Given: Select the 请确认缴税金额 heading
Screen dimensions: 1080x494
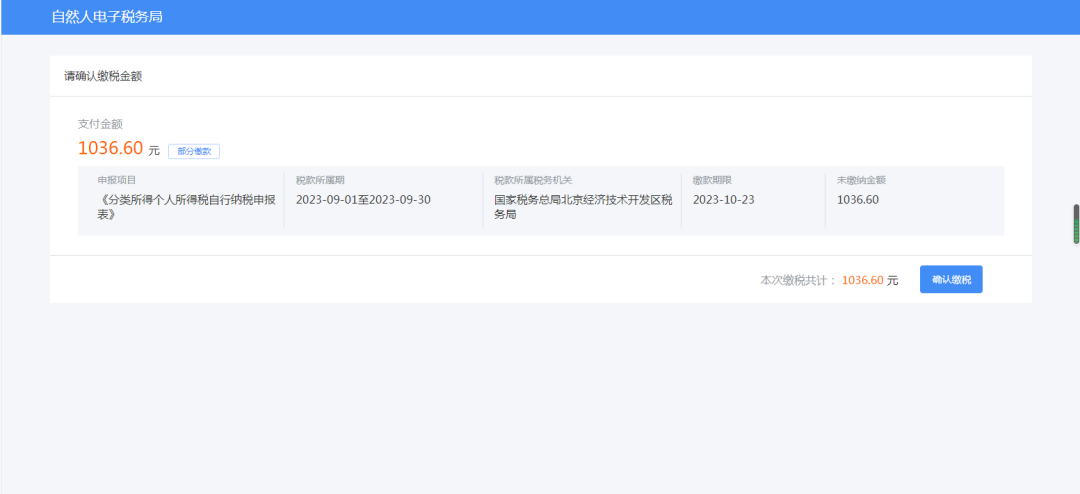Looking at the screenshot, I should (103, 76).
